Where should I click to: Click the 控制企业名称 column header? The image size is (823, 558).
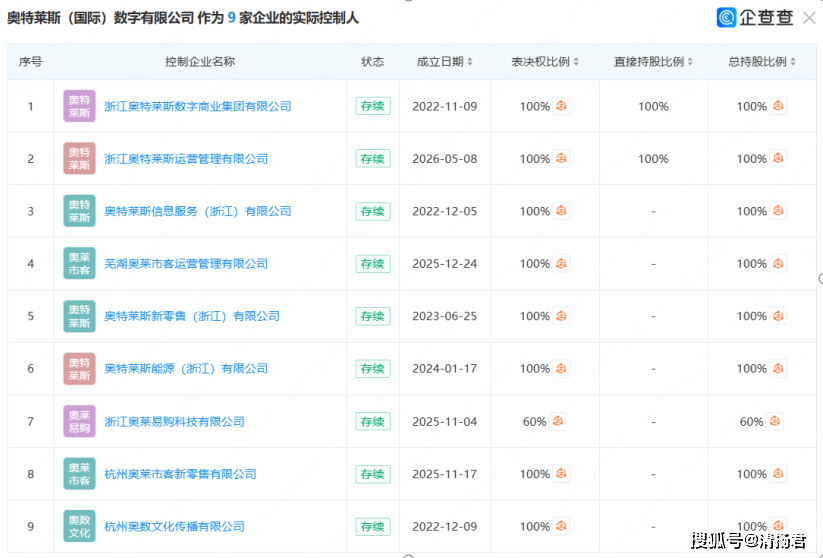pyautogui.click(x=200, y=62)
